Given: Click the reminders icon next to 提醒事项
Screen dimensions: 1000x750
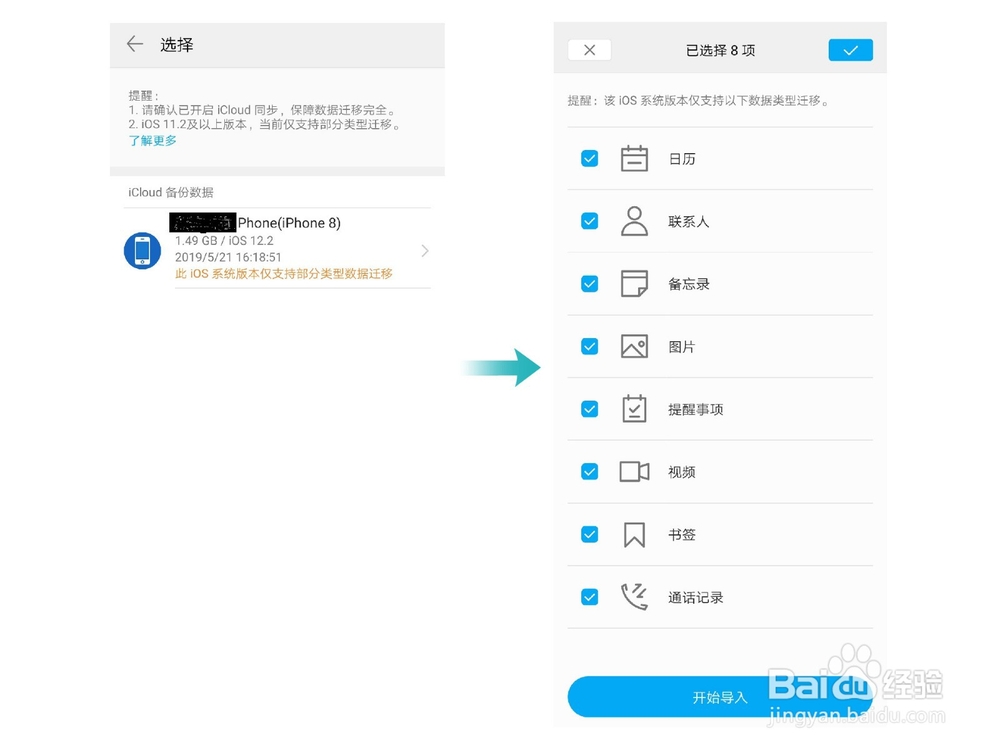Looking at the screenshot, I should point(635,408).
